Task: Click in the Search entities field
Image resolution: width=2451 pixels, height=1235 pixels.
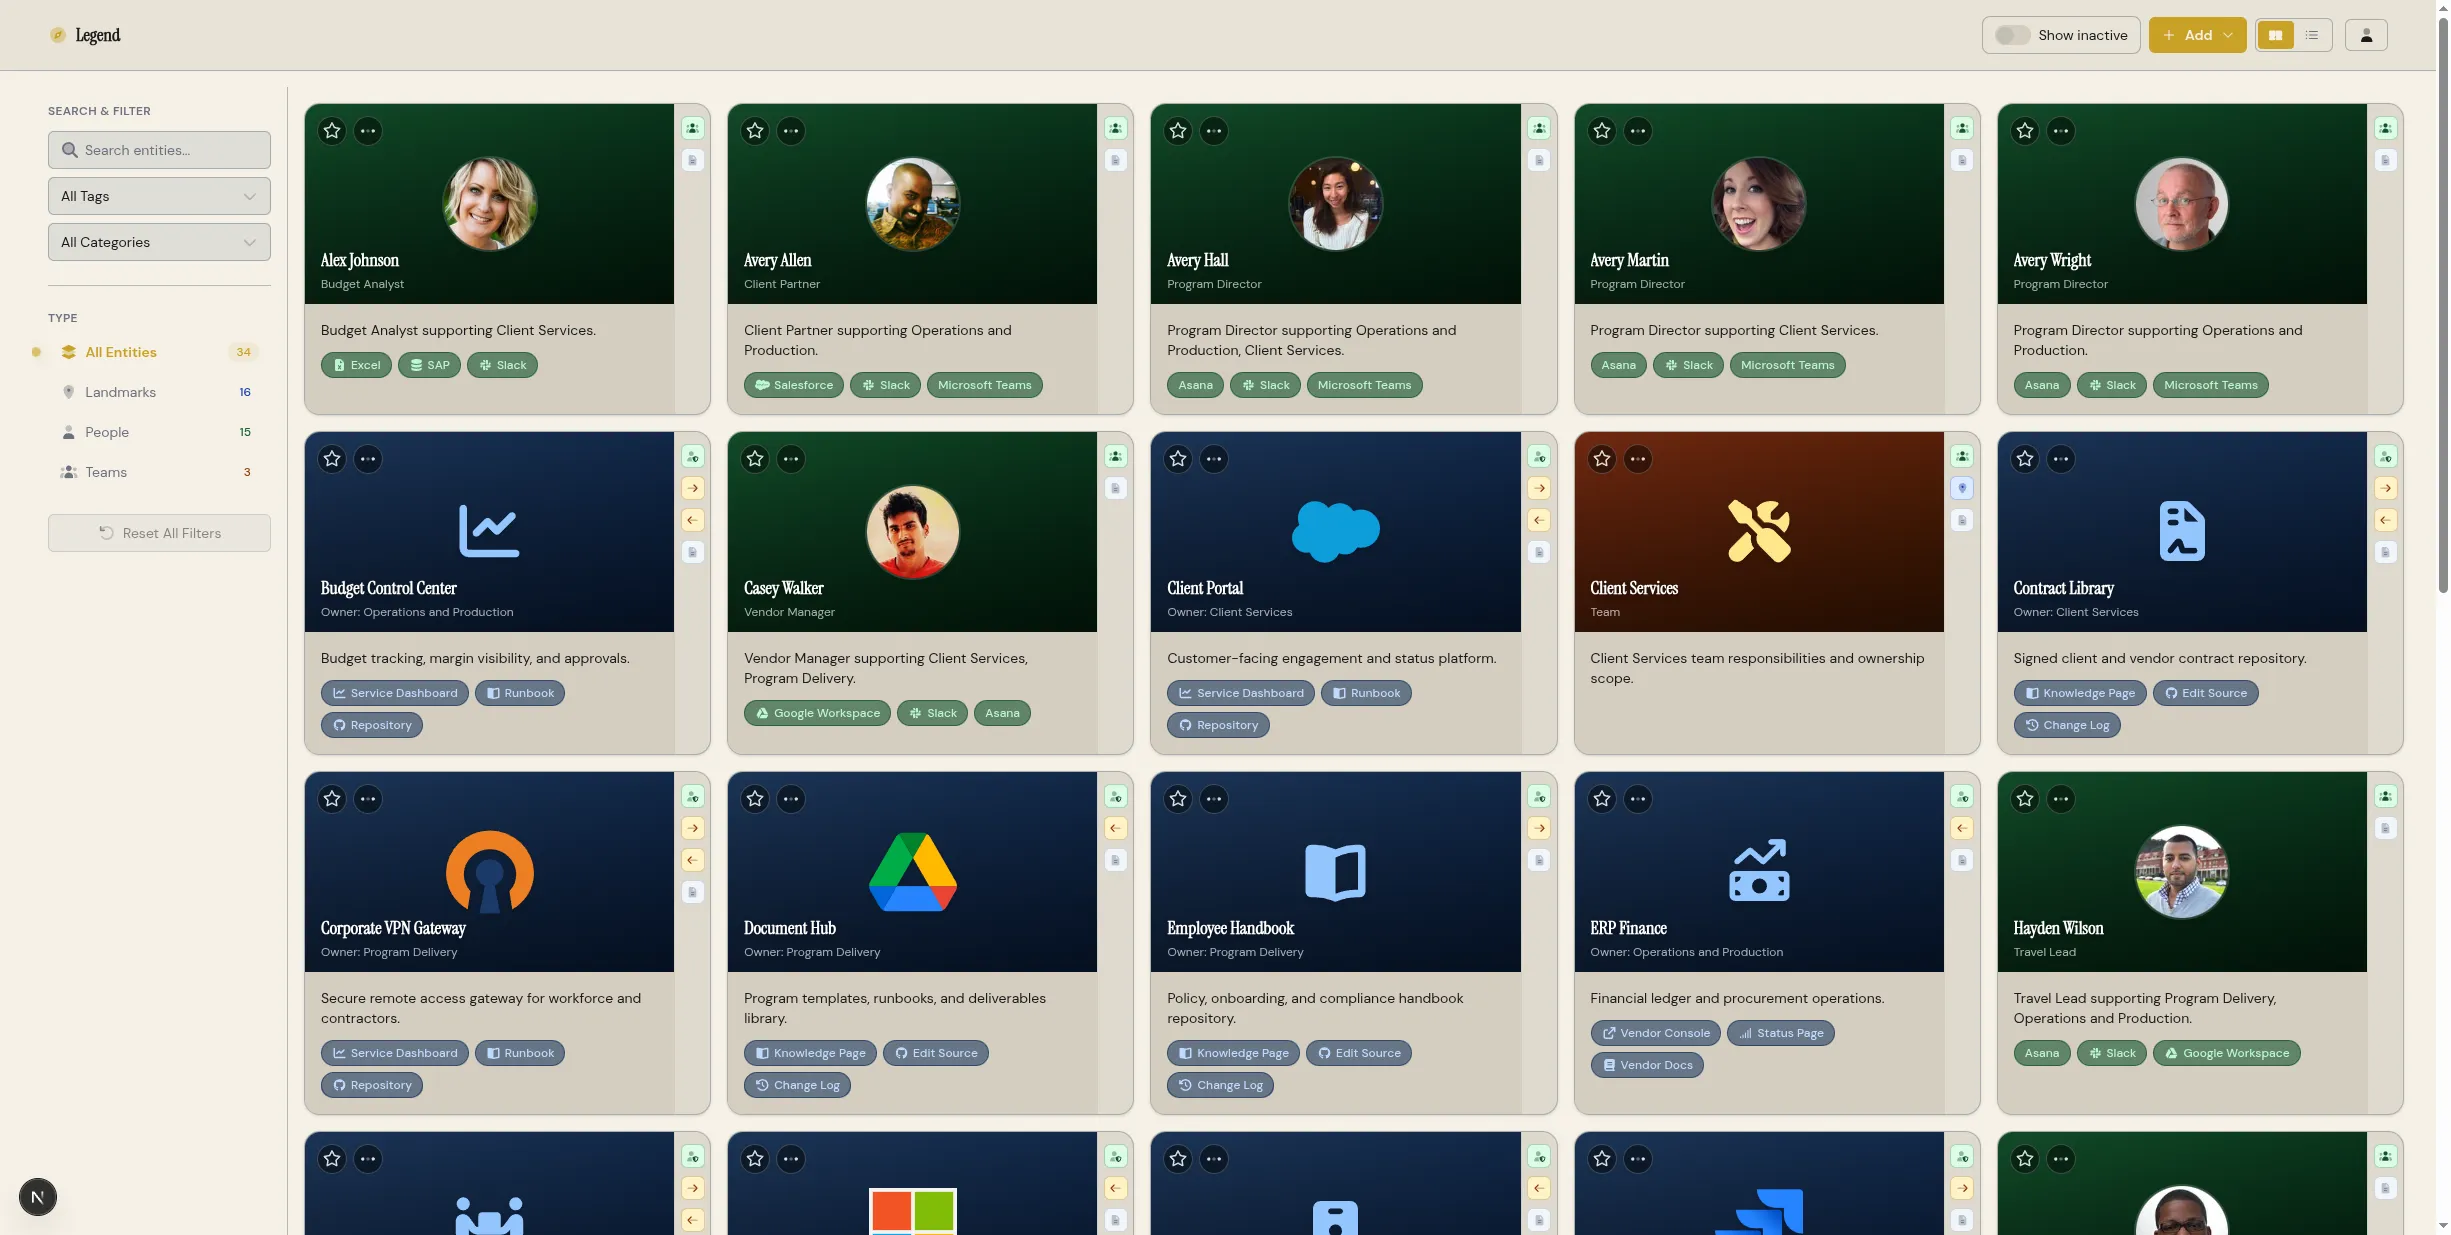Action: [159, 150]
